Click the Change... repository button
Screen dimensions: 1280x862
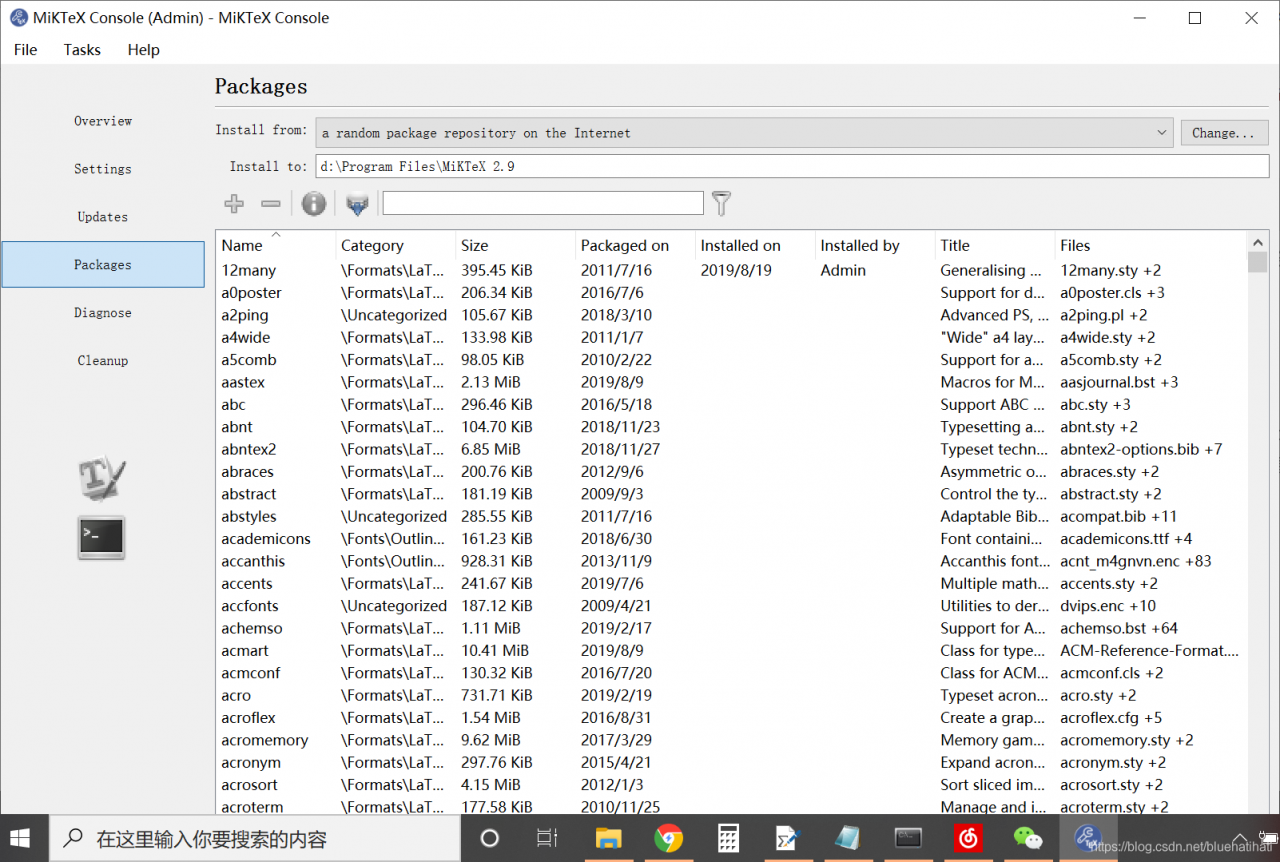point(1223,133)
